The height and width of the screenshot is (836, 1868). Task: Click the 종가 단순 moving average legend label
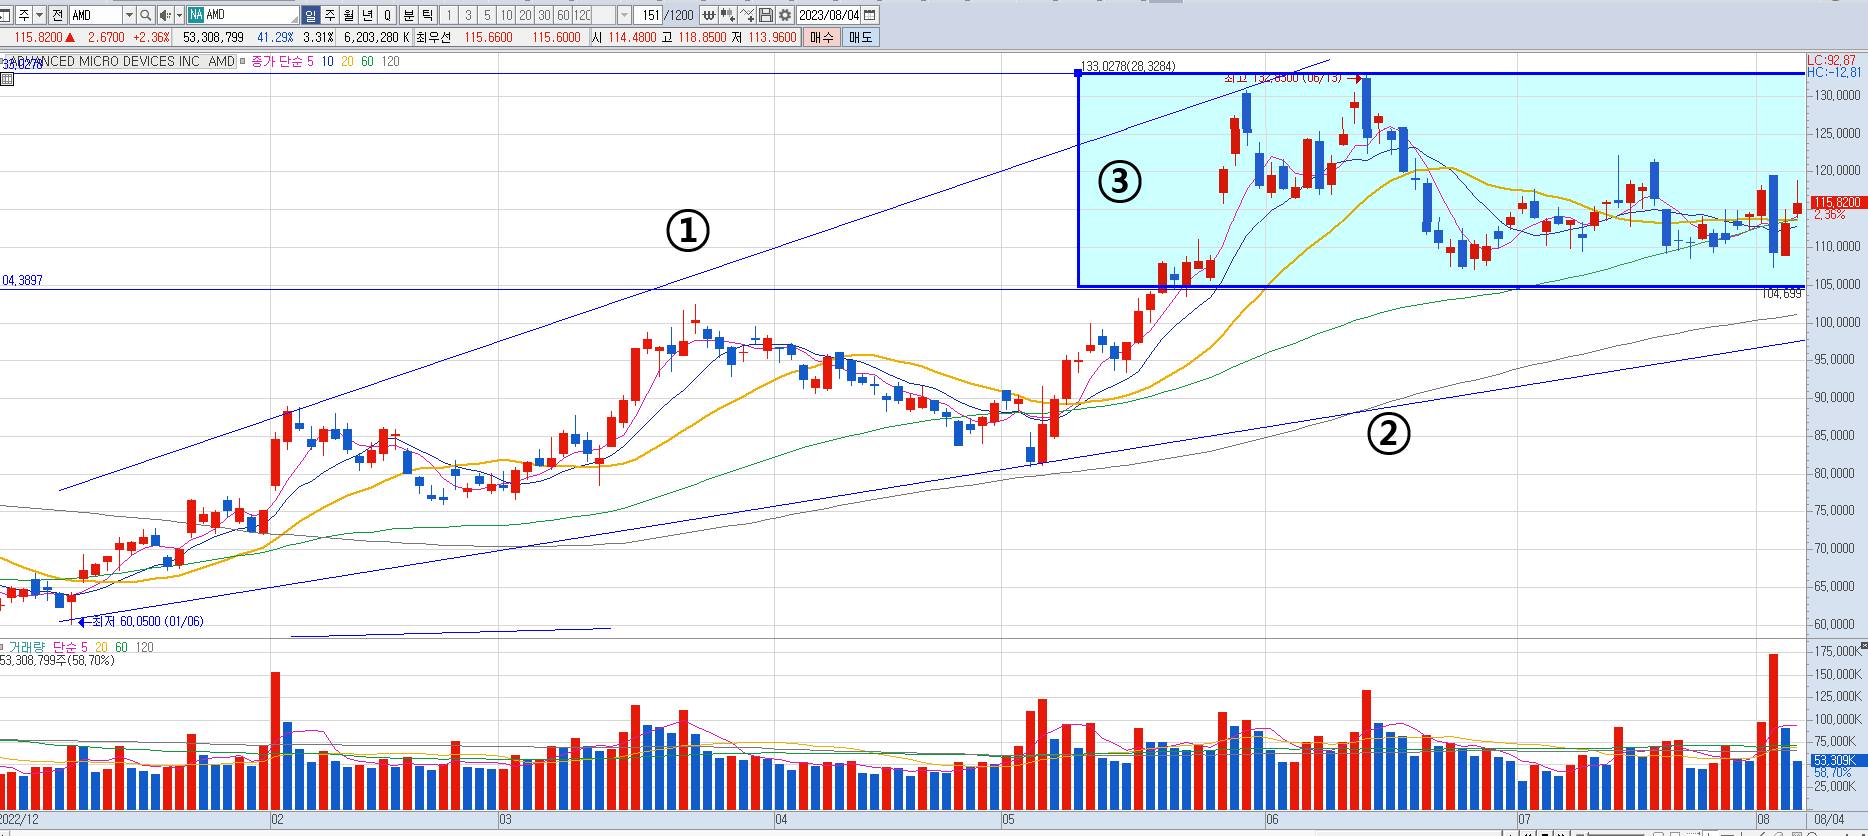[x=276, y=61]
